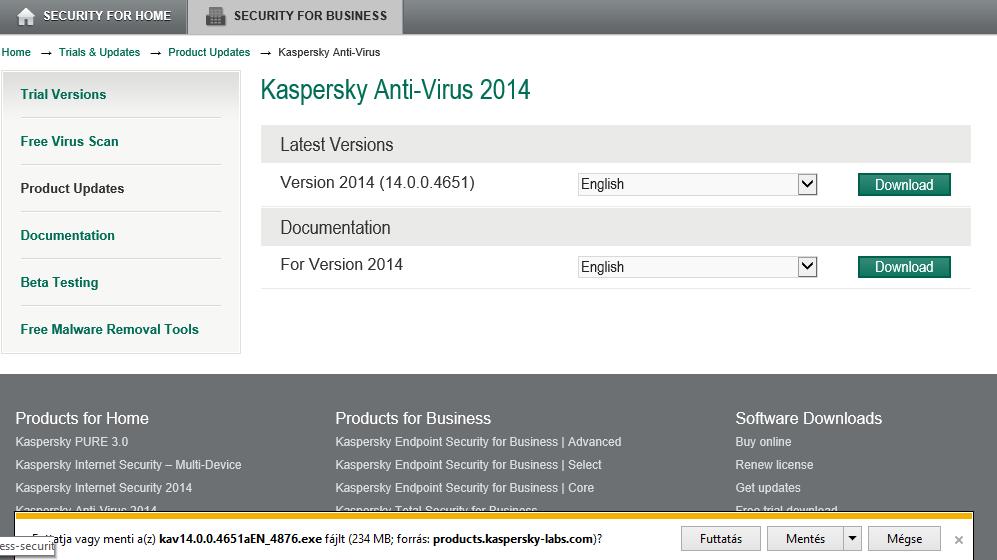Viewport: 997px width, 560px height.
Task: Open Beta Testing in the sidebar
Action: tap(59, 282)
